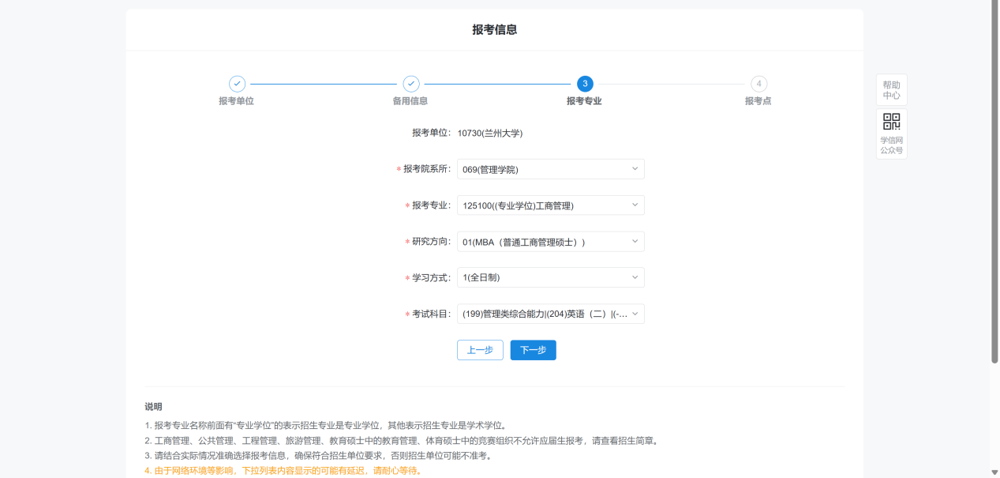
Task: Expand the 报考专业 dropdown arrow
Action: (635, 205)
